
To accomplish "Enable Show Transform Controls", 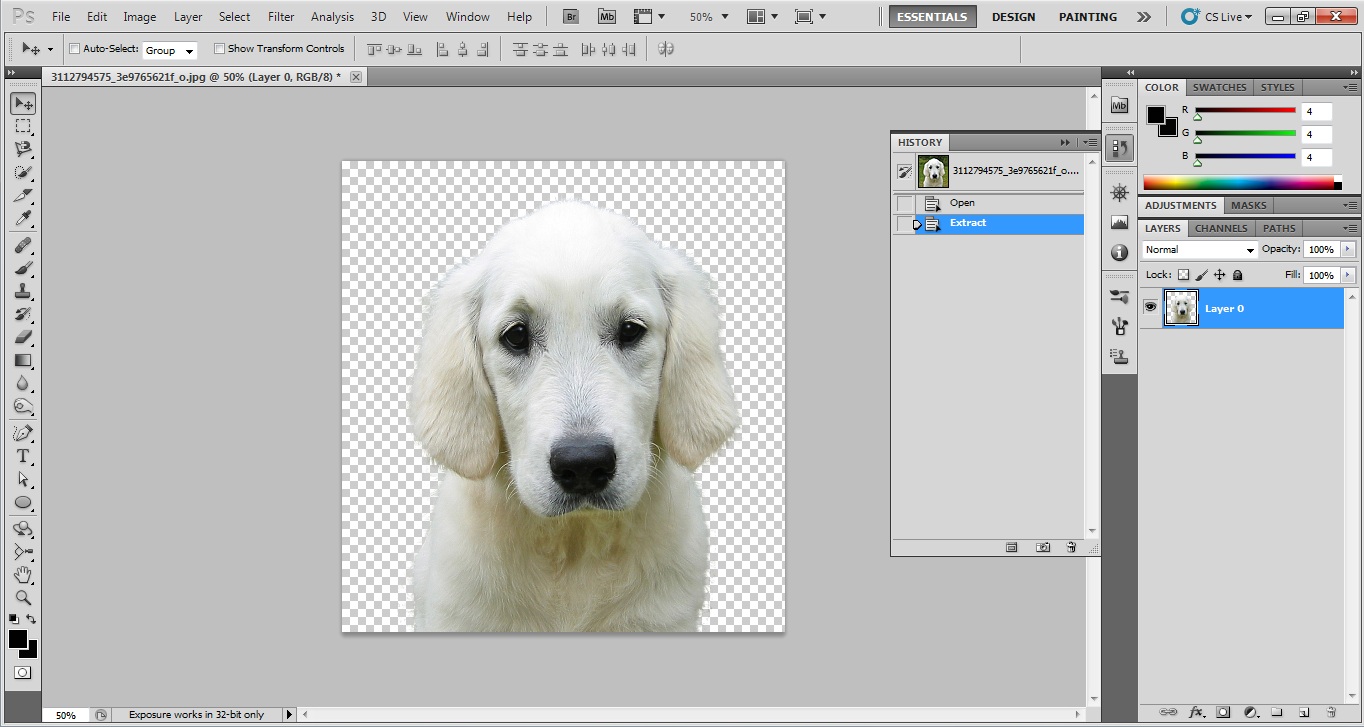I will (x=219, y=48).
